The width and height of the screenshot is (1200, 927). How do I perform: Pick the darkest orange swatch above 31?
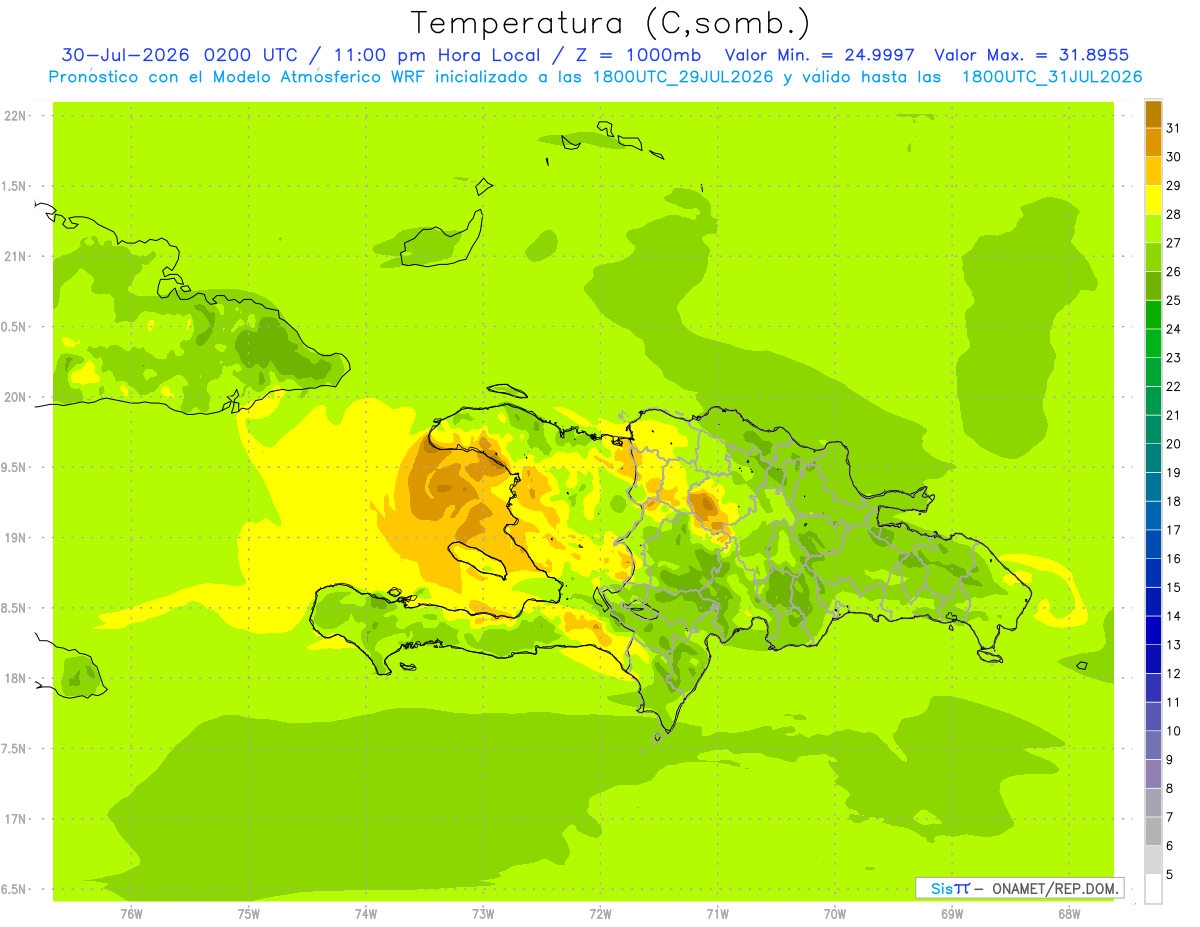click(x=1153, y=114)
